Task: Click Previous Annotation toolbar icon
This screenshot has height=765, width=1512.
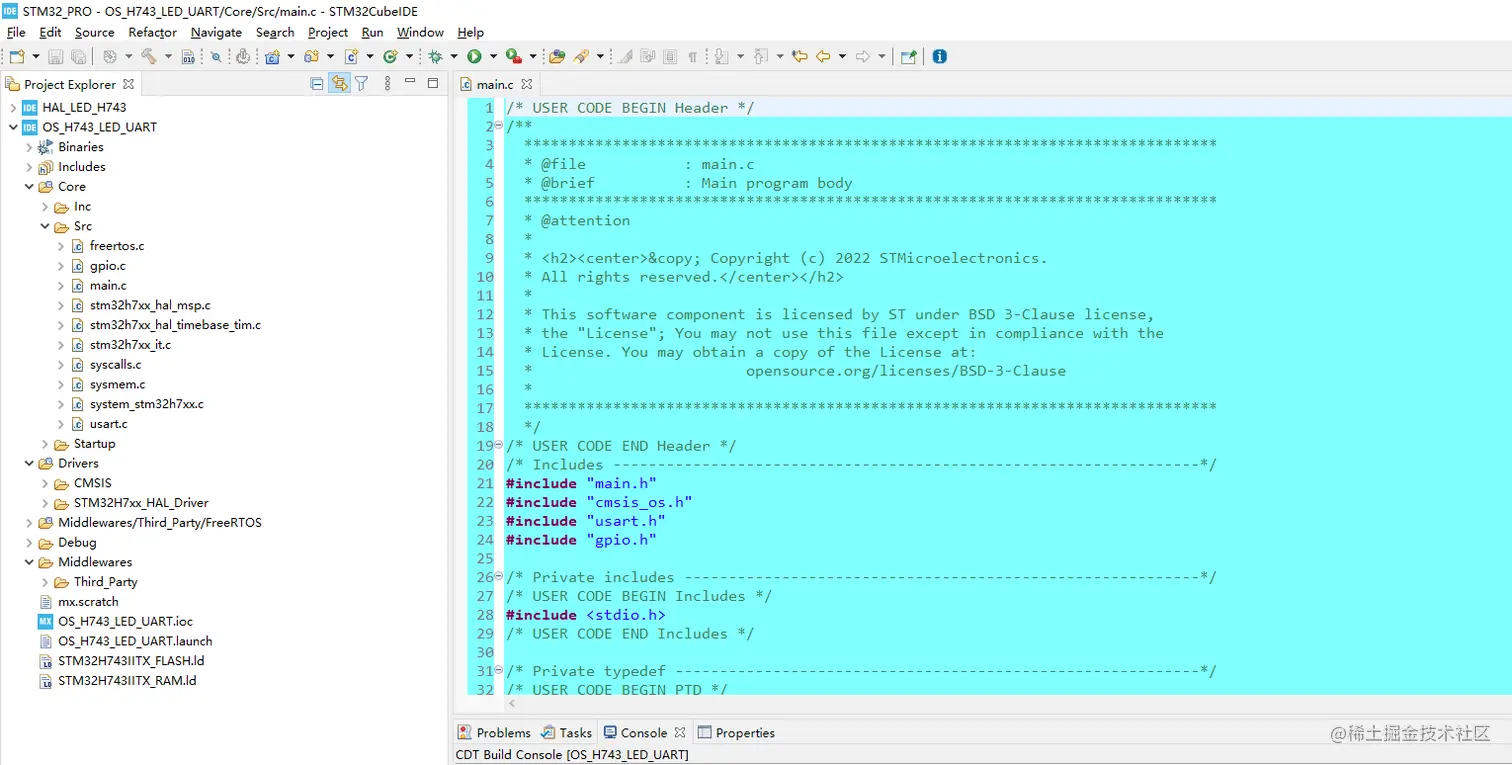Action: pyautogui.click(x=761, y=57)
